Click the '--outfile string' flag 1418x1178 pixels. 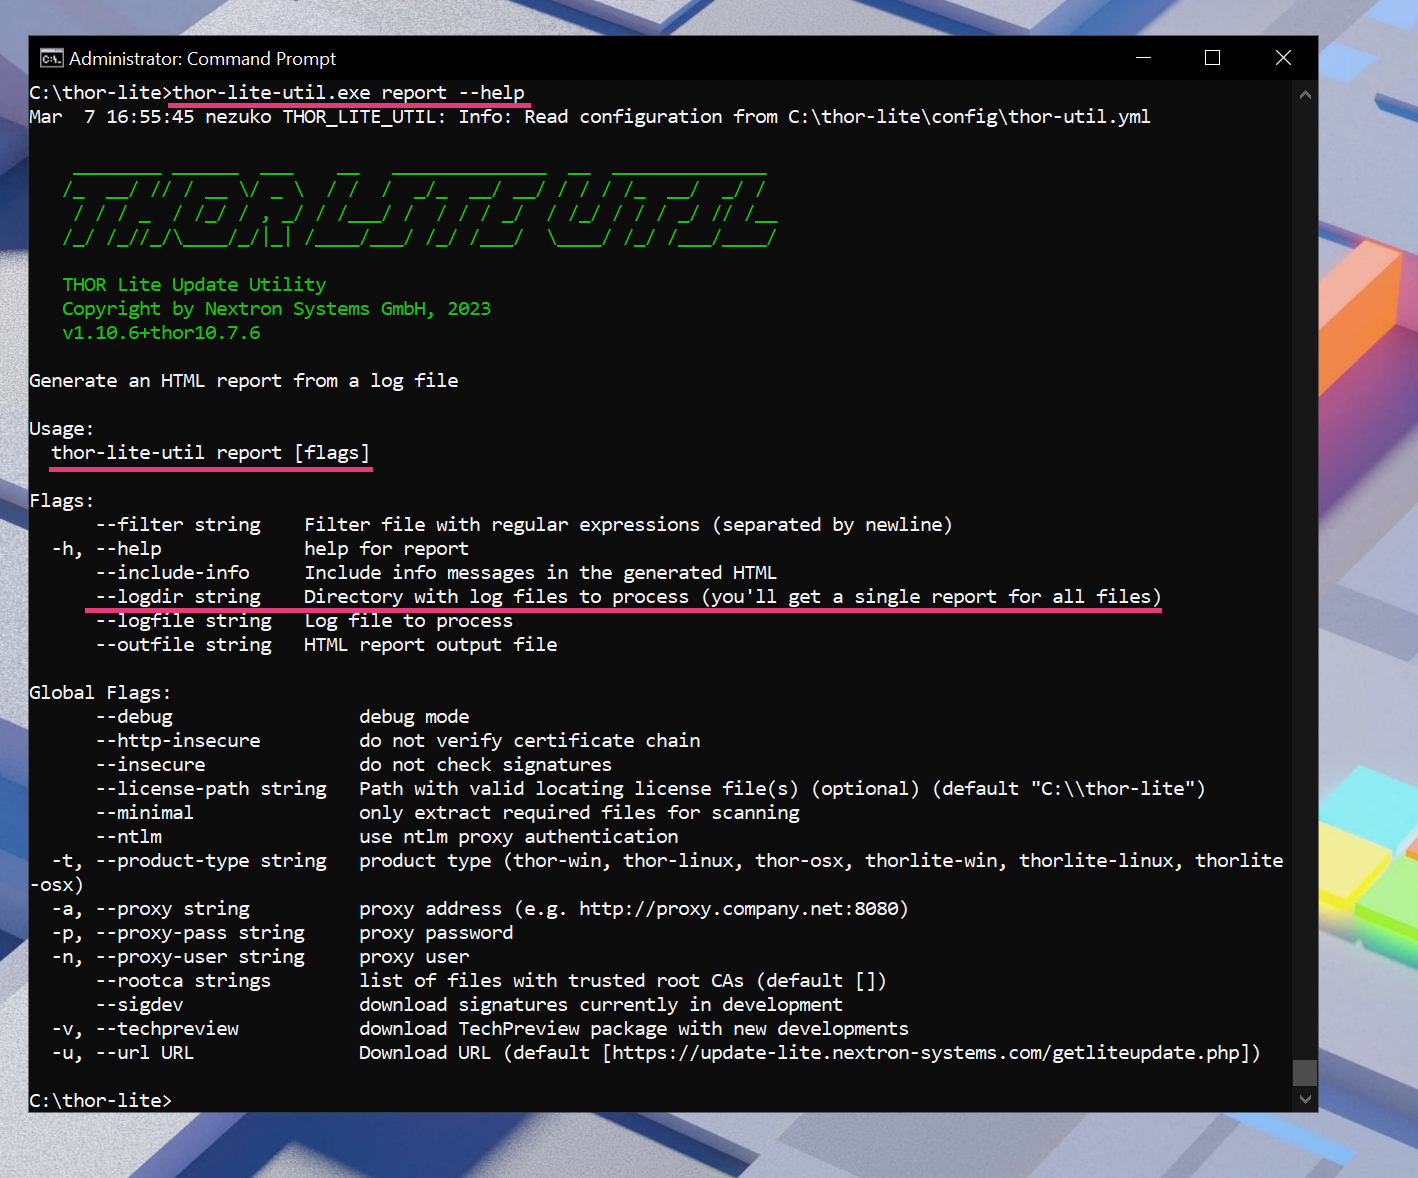click(x=184, y=645)
